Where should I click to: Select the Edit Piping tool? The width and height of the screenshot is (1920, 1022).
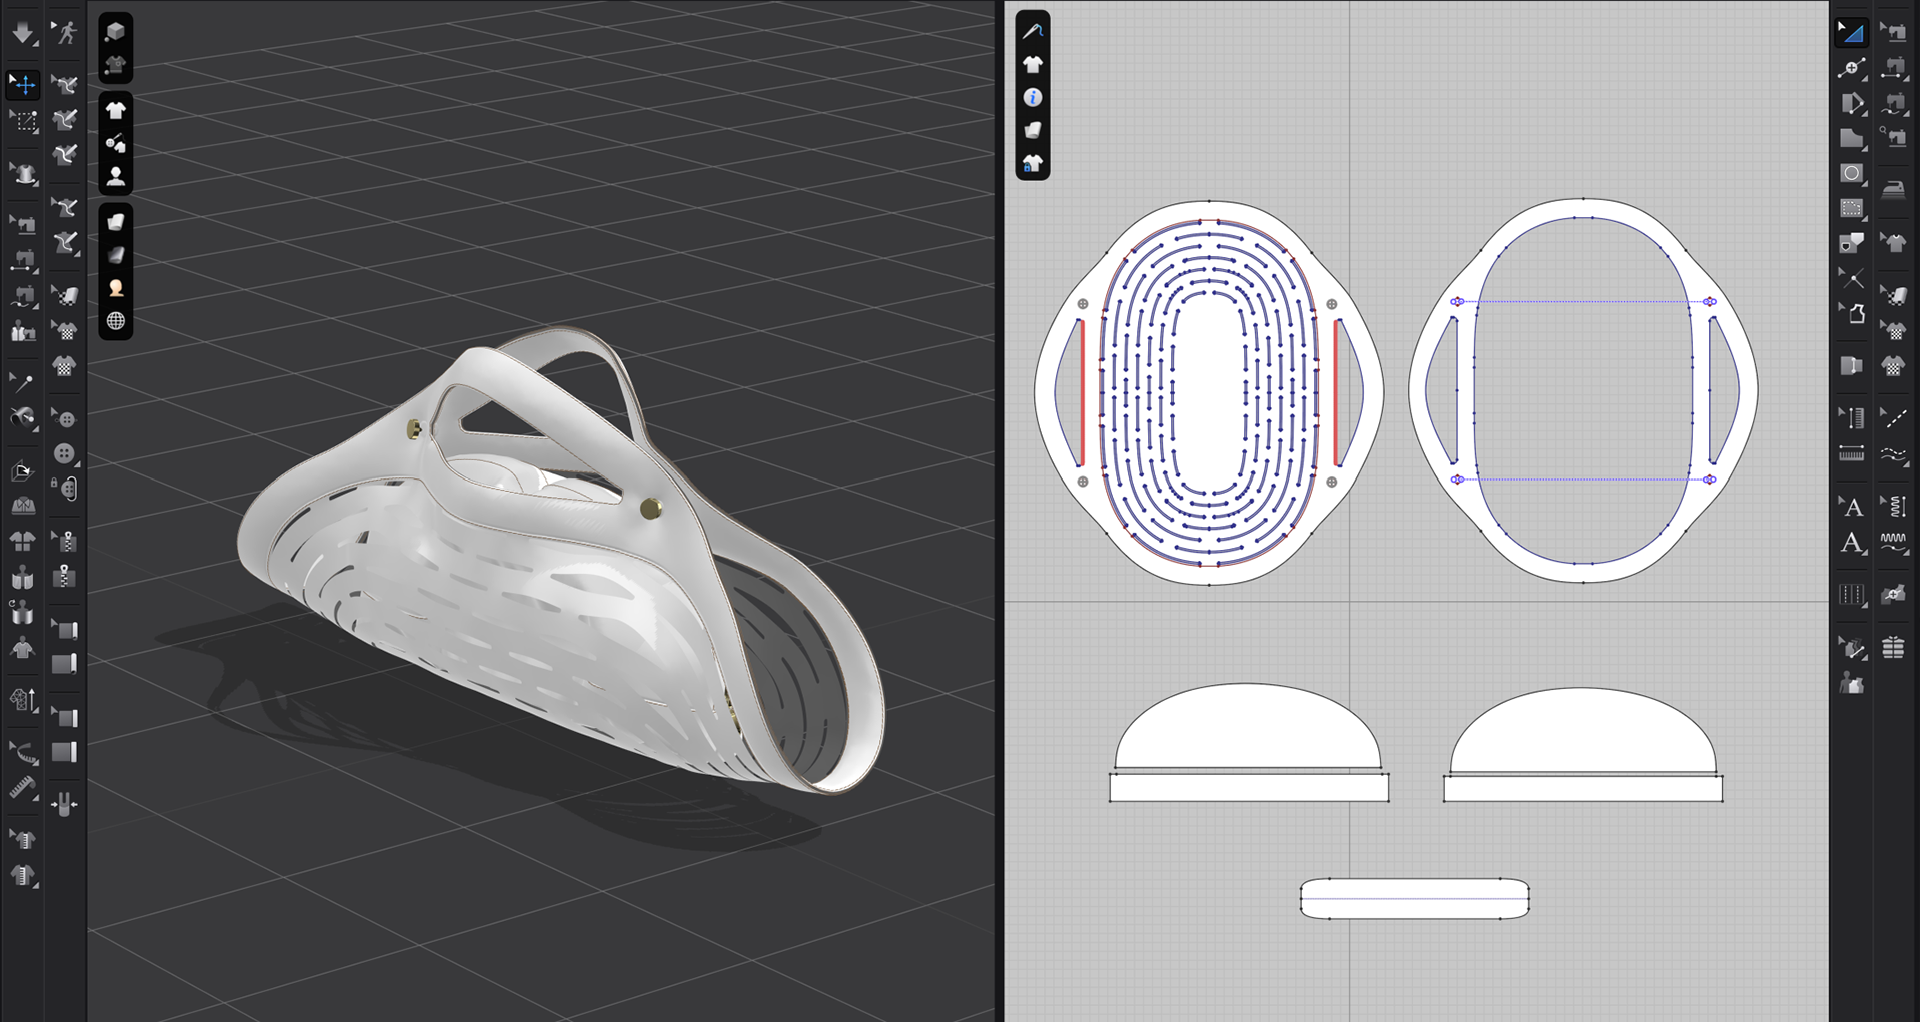(x=65, y=717)
